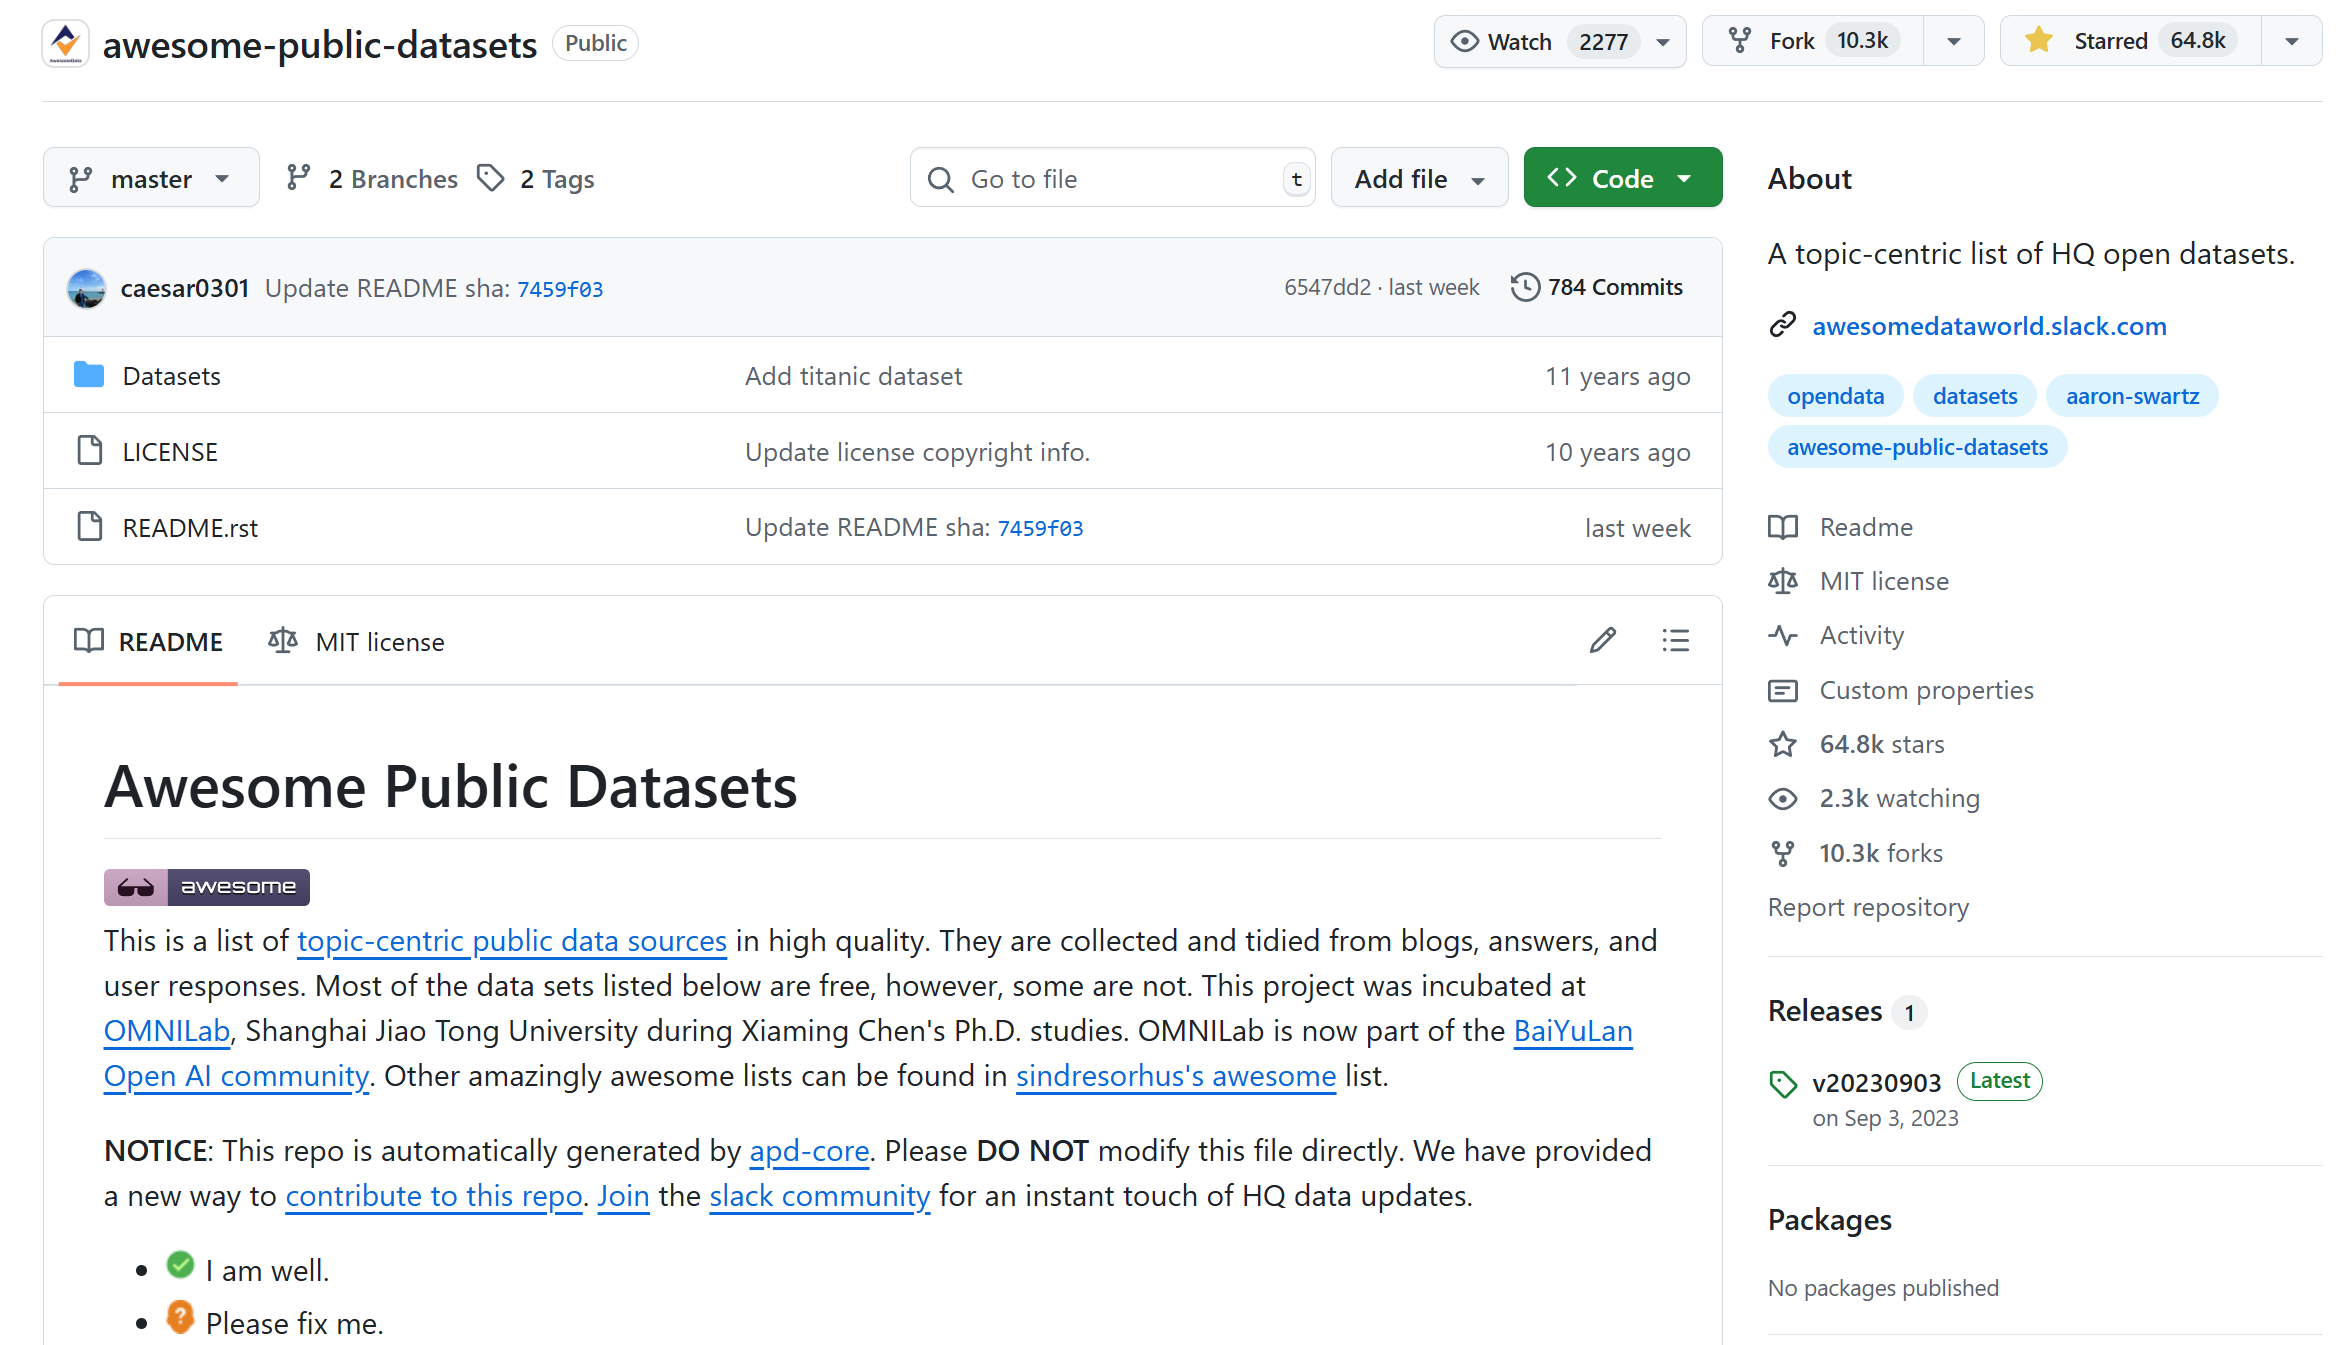The width and height of the screenshot is (2346, 1345).
Task: Edit README with the pencil icon
Action: 1603,640
